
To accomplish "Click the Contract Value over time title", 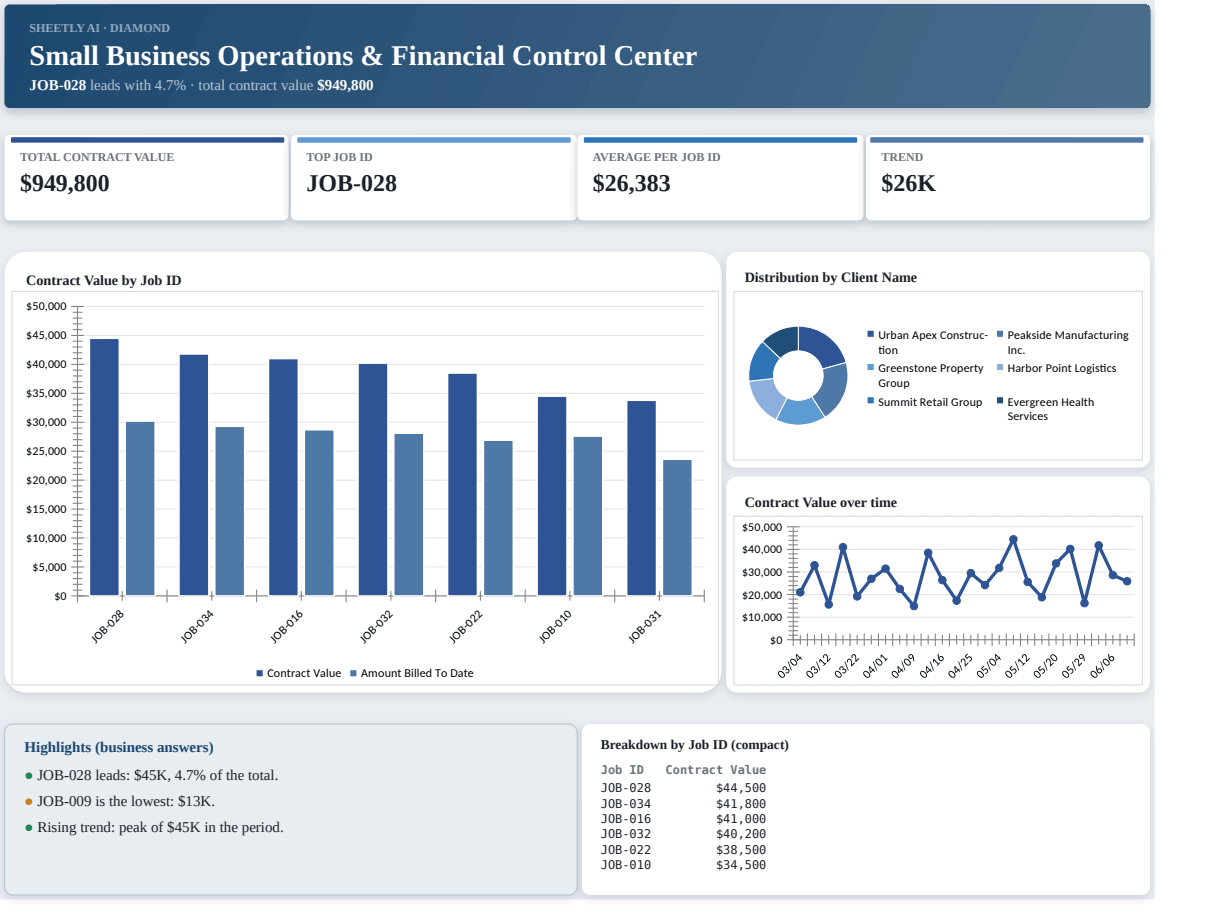I will pyautogui.click(x=821, y=502).
